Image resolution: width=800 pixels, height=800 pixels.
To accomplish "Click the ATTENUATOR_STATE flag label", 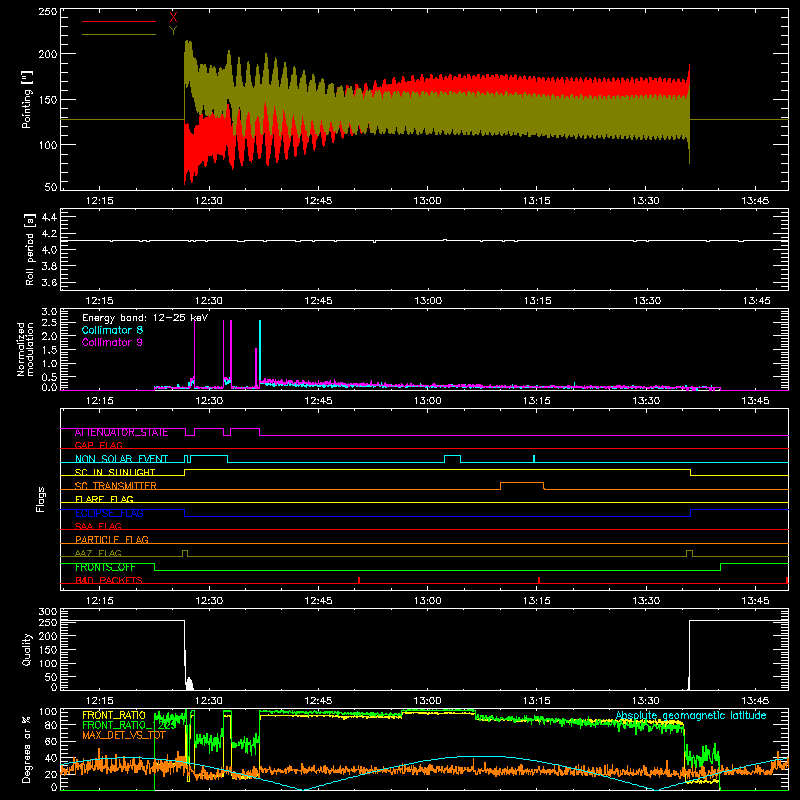I will 121,432.
